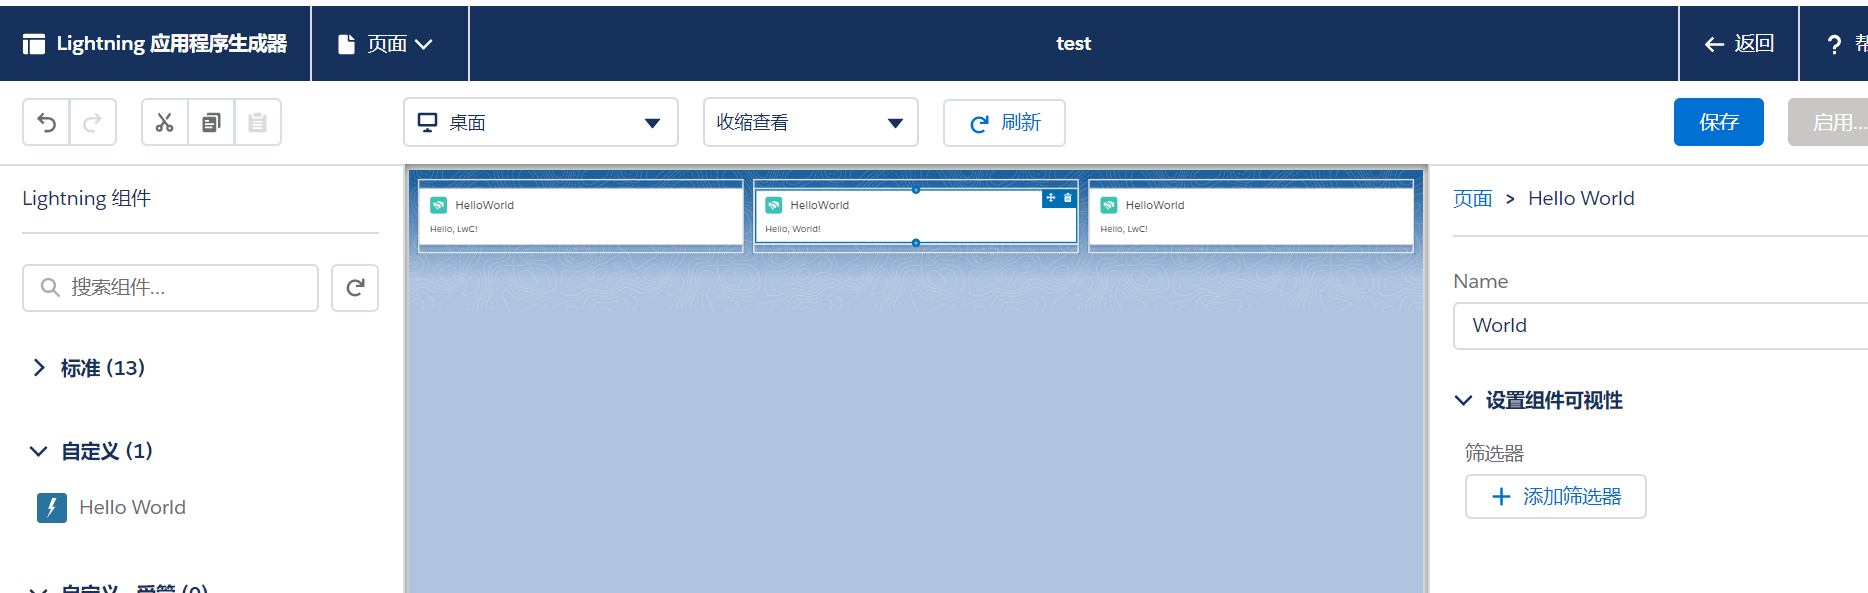Open the help question mark icon

tap(1834, 44)
